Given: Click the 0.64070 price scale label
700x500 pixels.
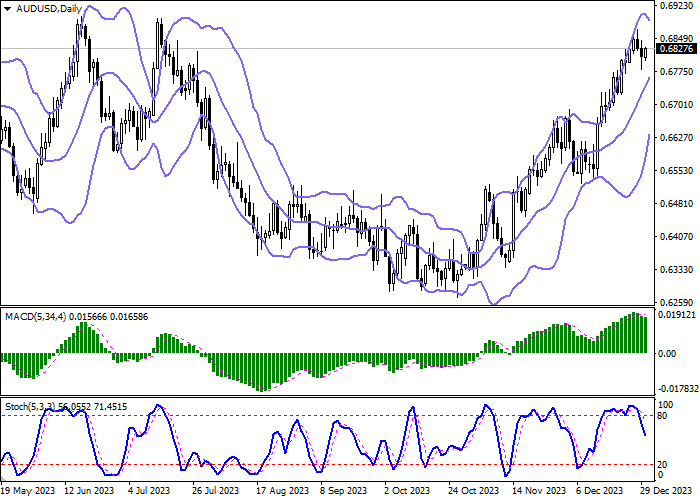Looking at the screenshot, I should click(677, 236).
